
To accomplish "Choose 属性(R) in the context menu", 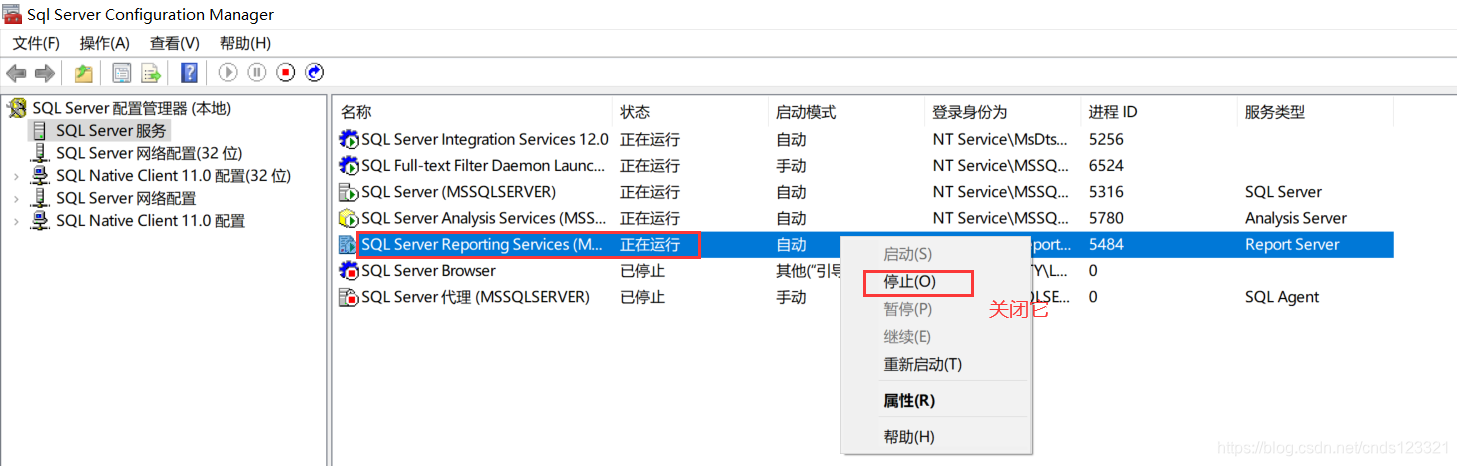I will click(909, 401).
